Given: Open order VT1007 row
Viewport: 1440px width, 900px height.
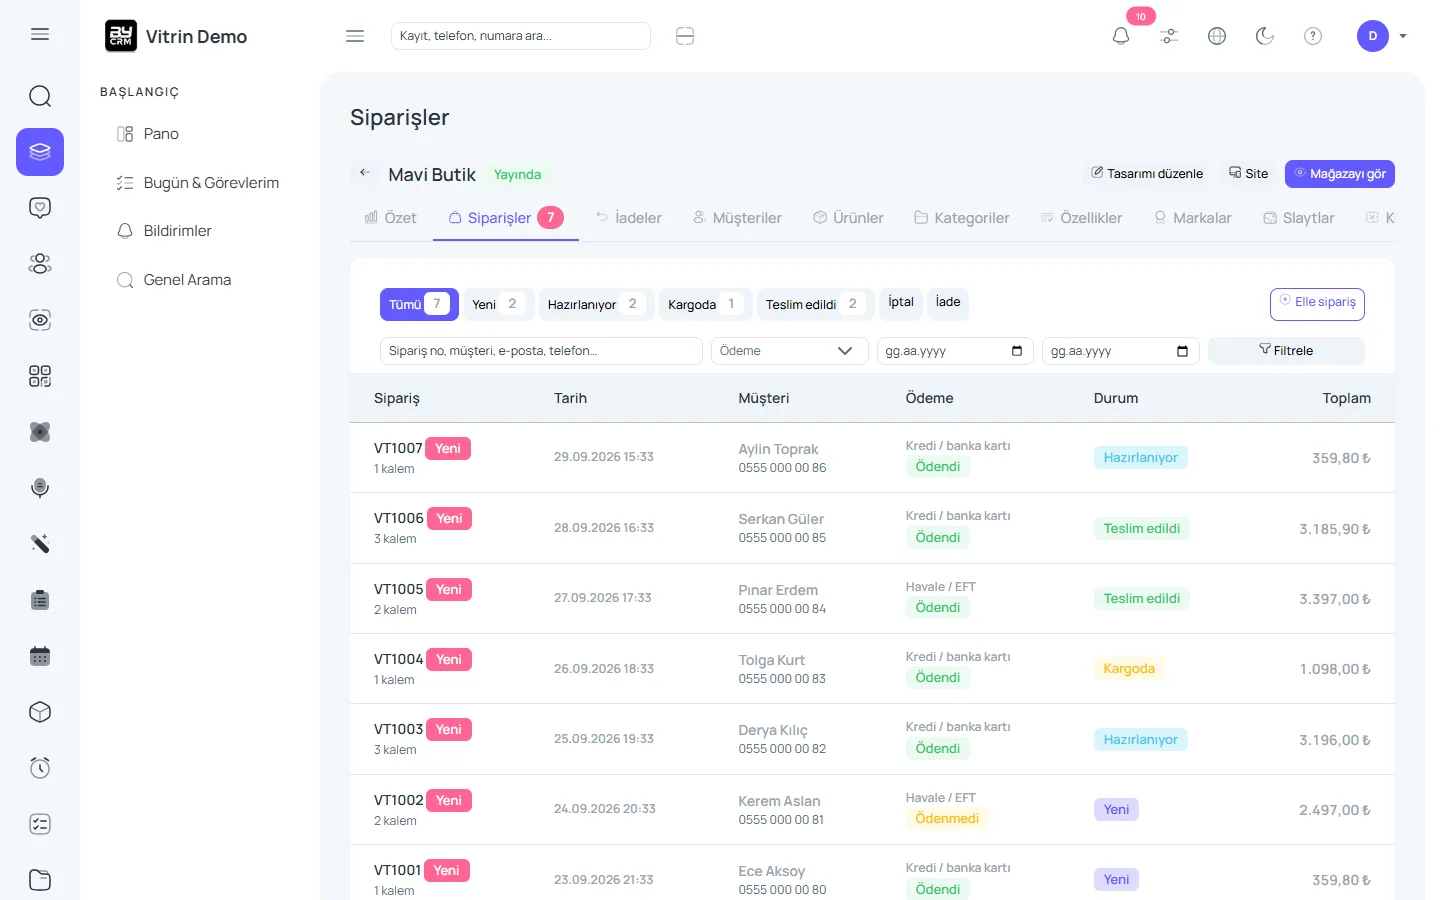Looking at the screenshot, I should (x=872, y=457).
